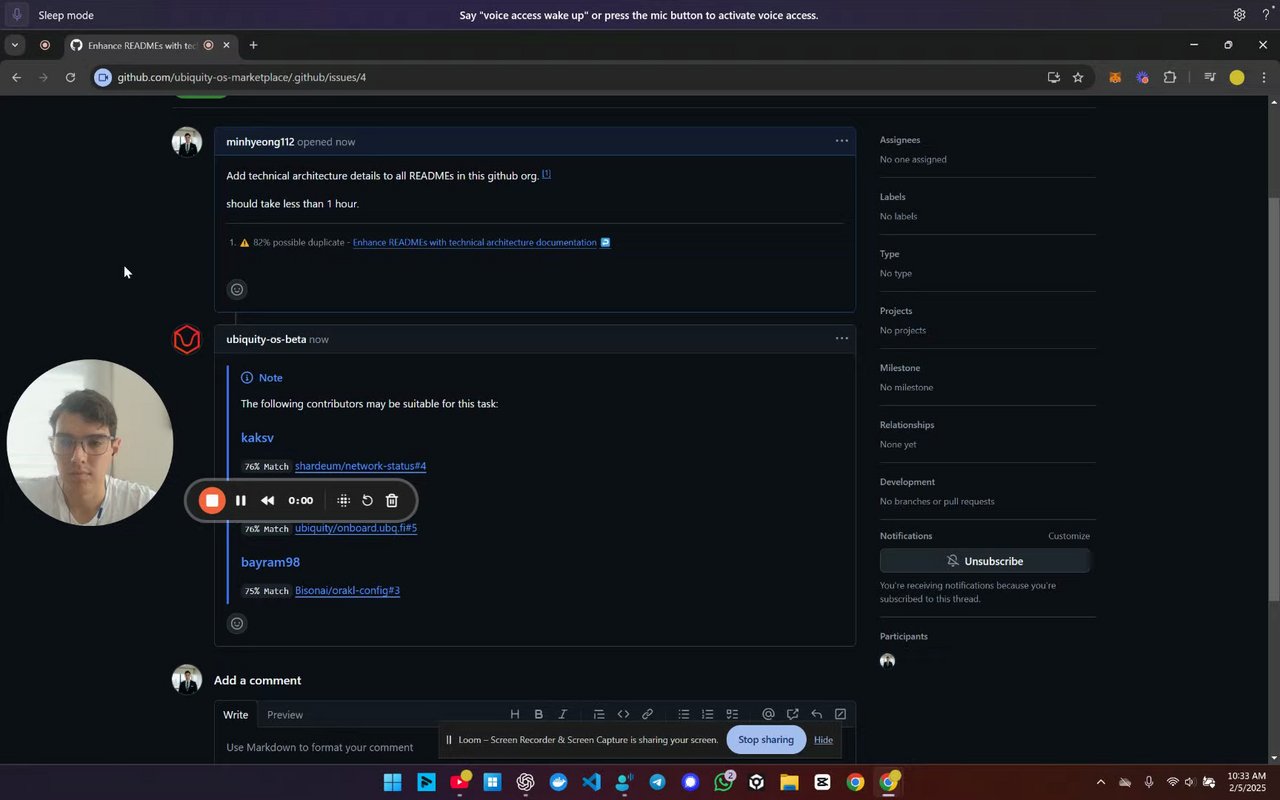Viewport: 1280px width, 800px height.
Task: Open the Windows Start menu
Action: [x=393, y=782]
